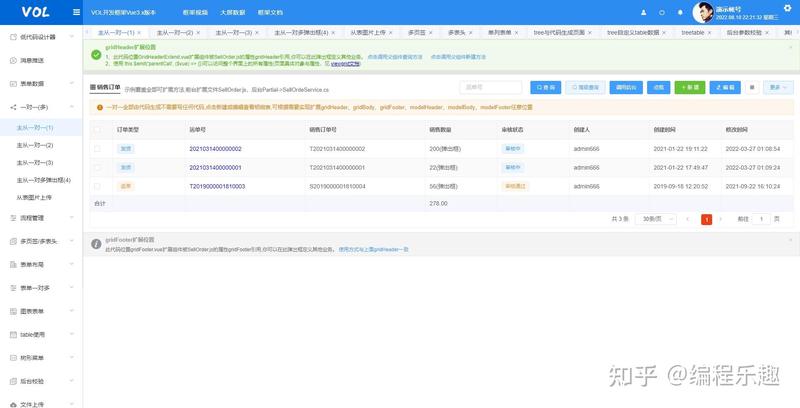Close the gridFooter gray alert
The height and width of the screenshot is (408, 800).
790,240
